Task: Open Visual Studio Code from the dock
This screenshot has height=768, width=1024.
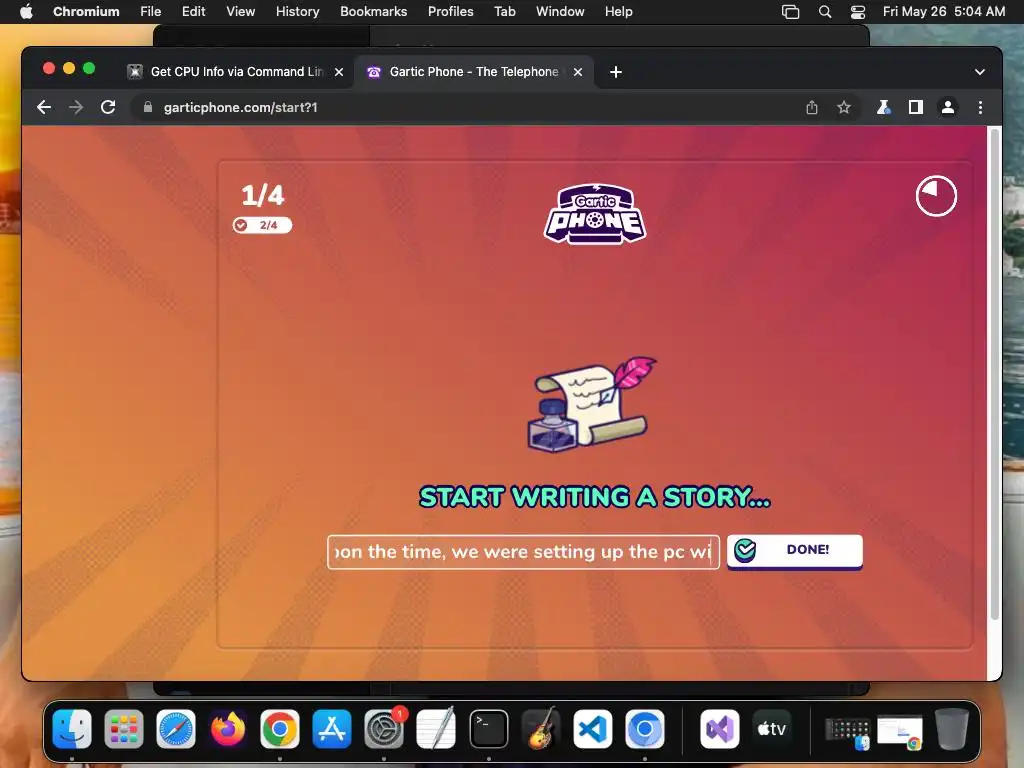Action: [x=592, y=729]
